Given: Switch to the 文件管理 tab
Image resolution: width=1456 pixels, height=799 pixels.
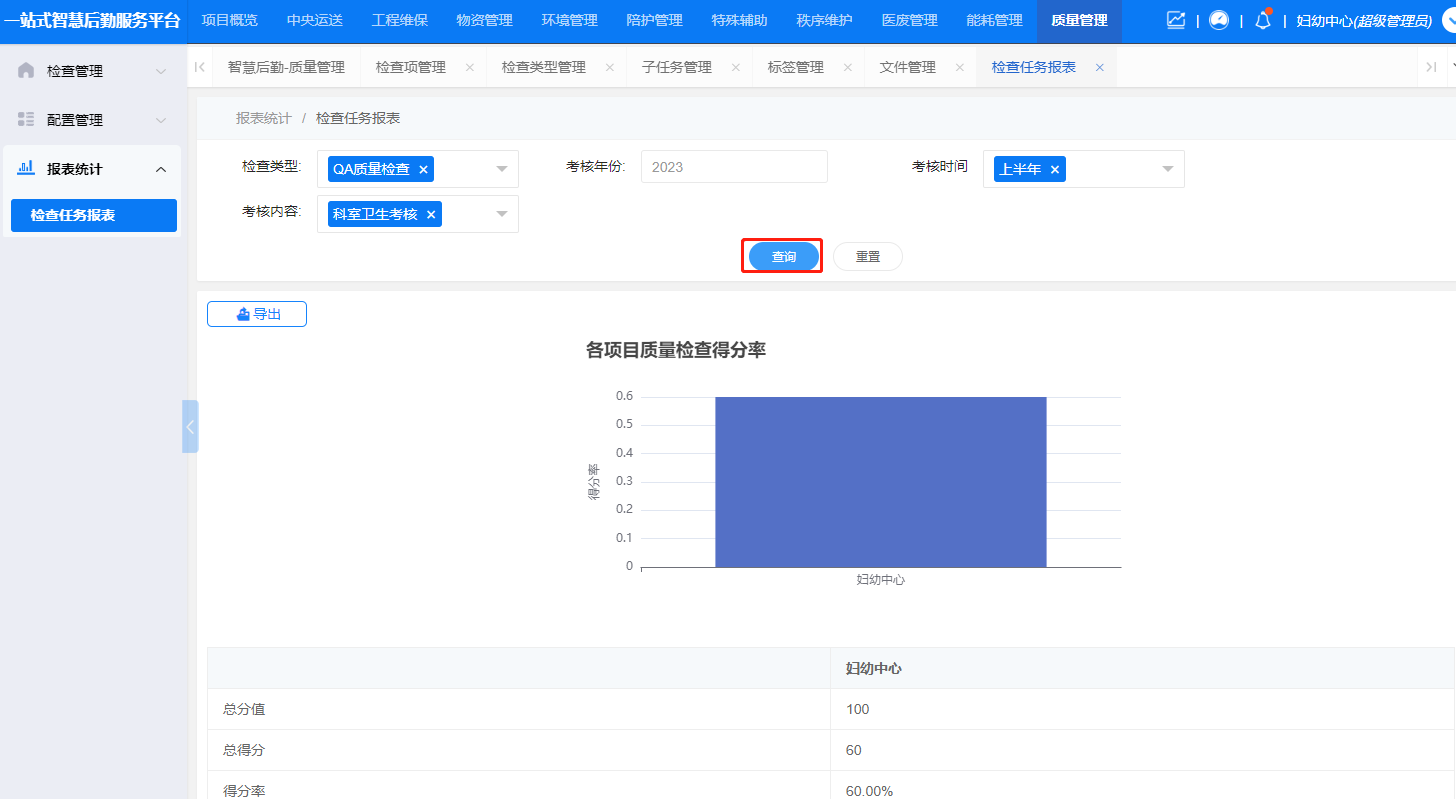Looking at the screenshot, I should (908, 68).
